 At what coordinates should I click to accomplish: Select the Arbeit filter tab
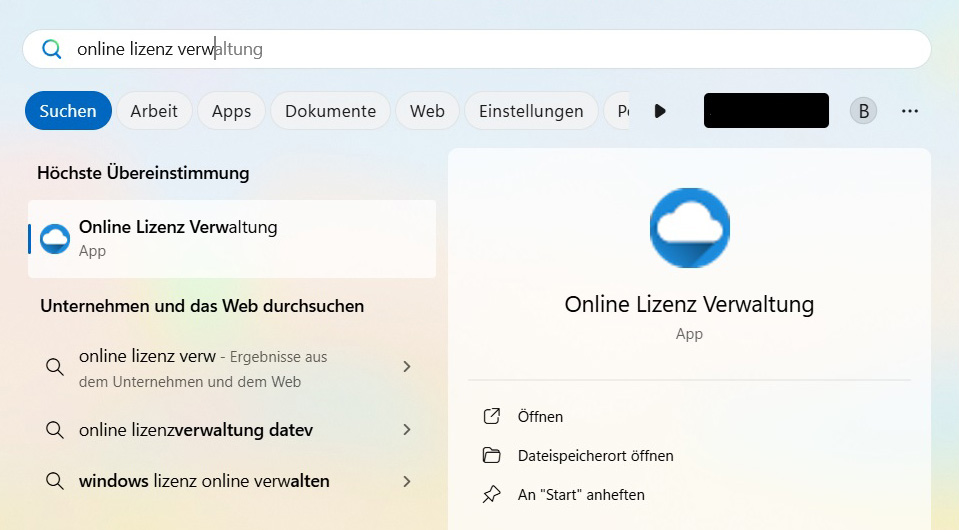[x=154, y=111]
